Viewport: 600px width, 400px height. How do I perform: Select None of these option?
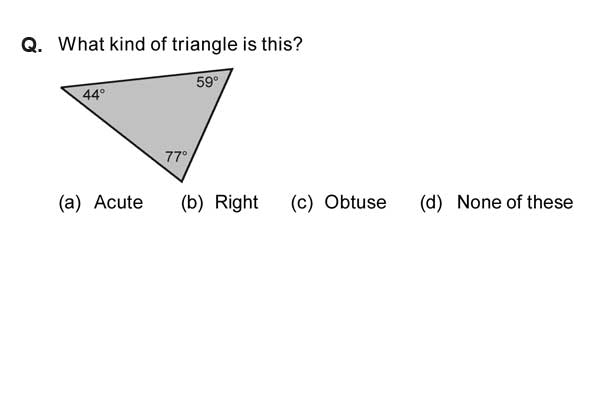click(x=515, y=202)
